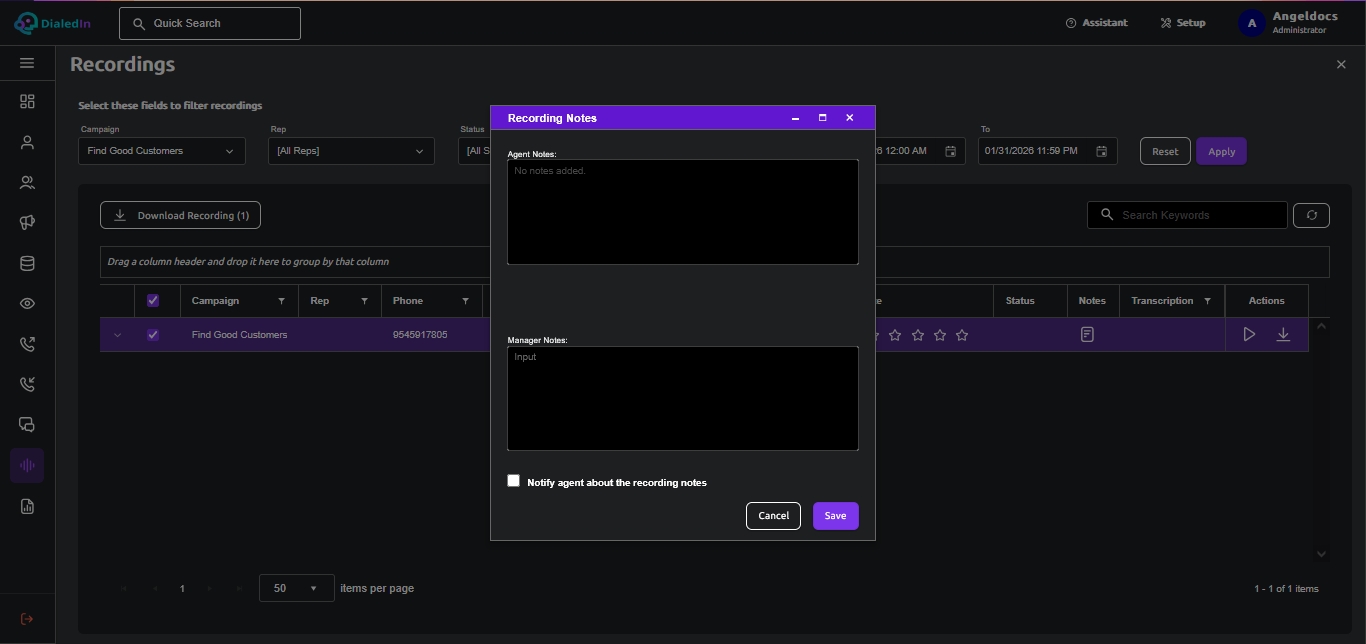Click the Notes column header
Viewport: 1366px width, 644px height.
[1092, 301]
